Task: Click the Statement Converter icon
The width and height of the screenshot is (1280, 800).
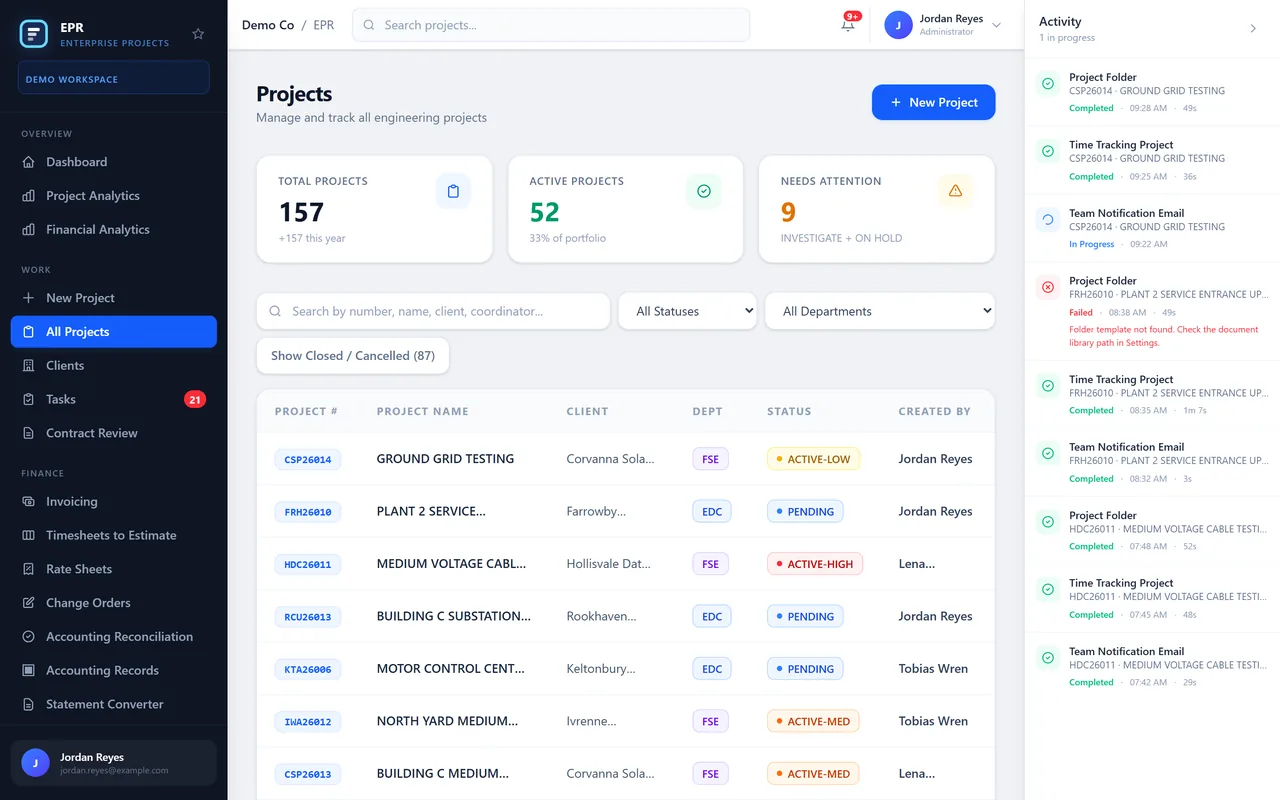Action: click(28, 705)
